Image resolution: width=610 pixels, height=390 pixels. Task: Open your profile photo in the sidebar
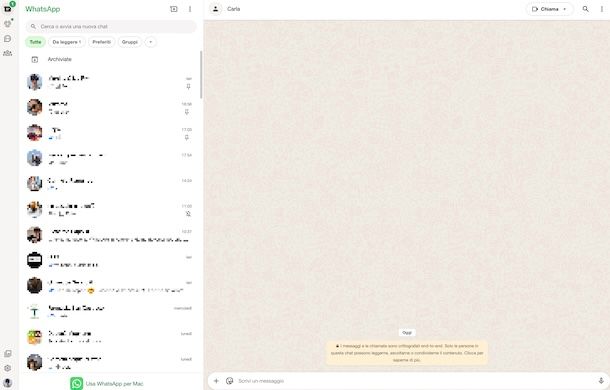pyautogui.click(x=7, y=383)
